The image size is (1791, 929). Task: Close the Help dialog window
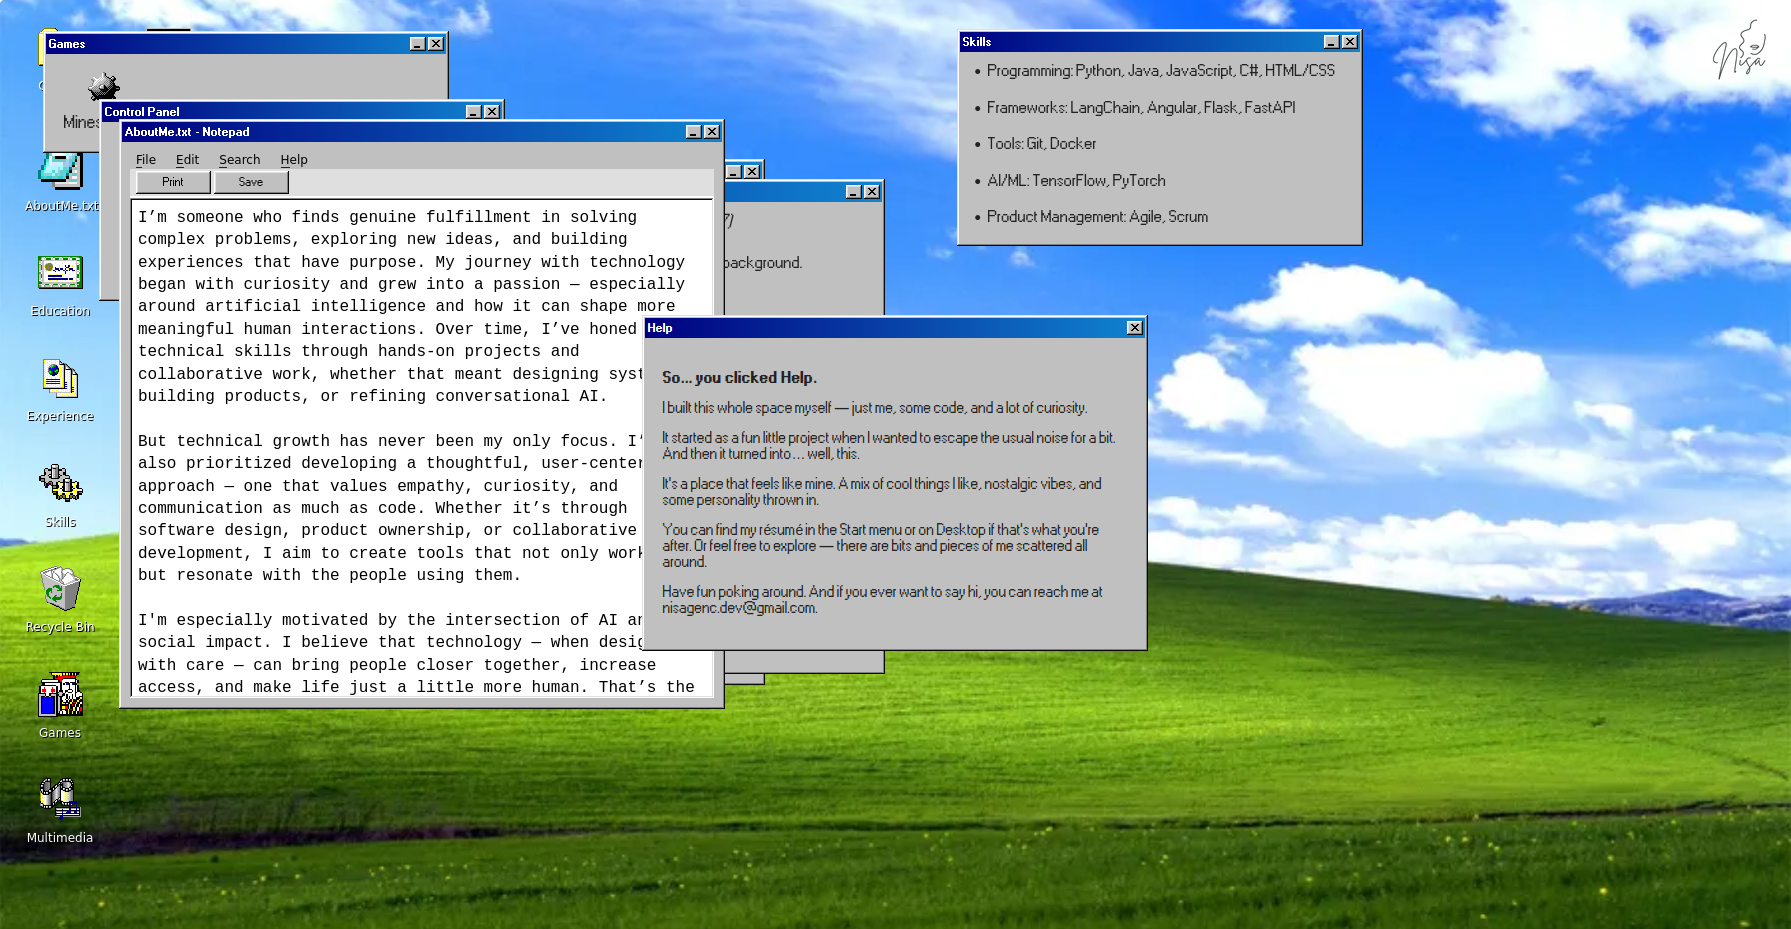[x=1135, y=328]
